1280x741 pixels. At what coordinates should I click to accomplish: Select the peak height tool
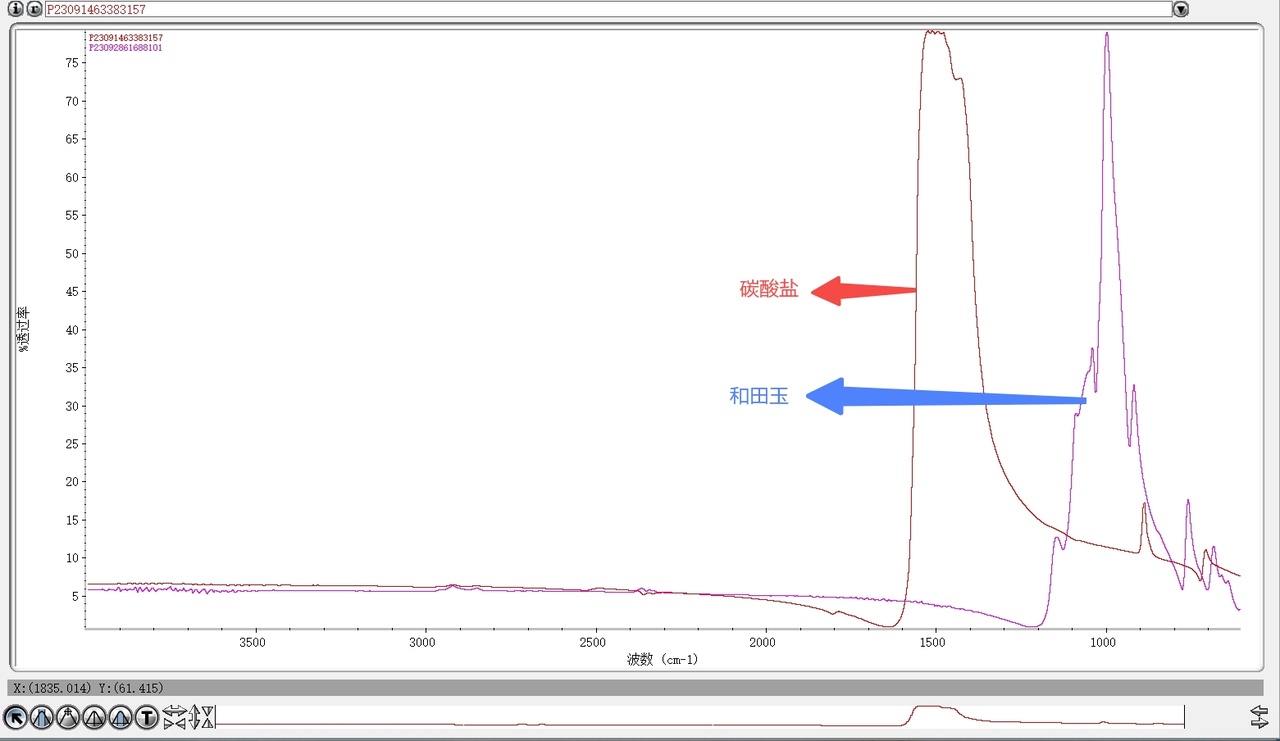tap(94, 717)
